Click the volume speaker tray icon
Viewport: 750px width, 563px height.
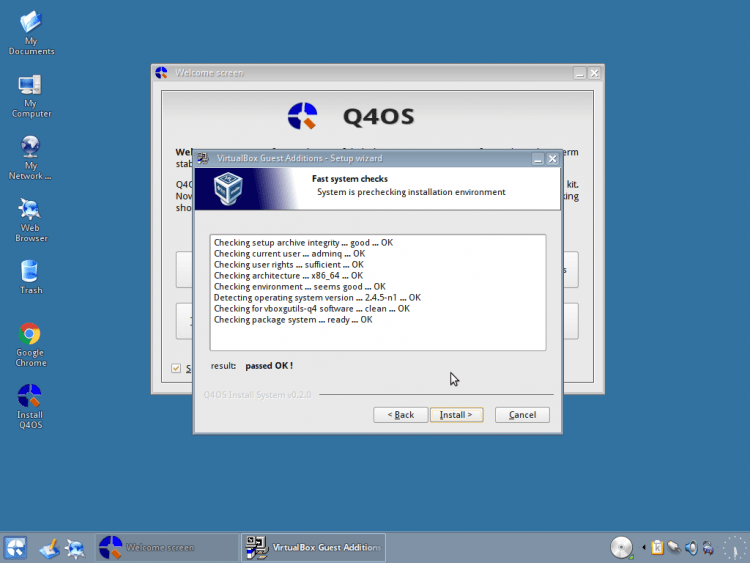tap(691, 547)
